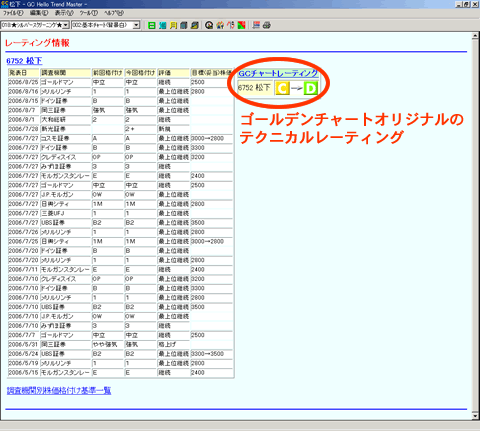Click the 2006/7/28 date cell
This screenshot has width=480, height=431.
pyautogui.click(x=23, y=129)
